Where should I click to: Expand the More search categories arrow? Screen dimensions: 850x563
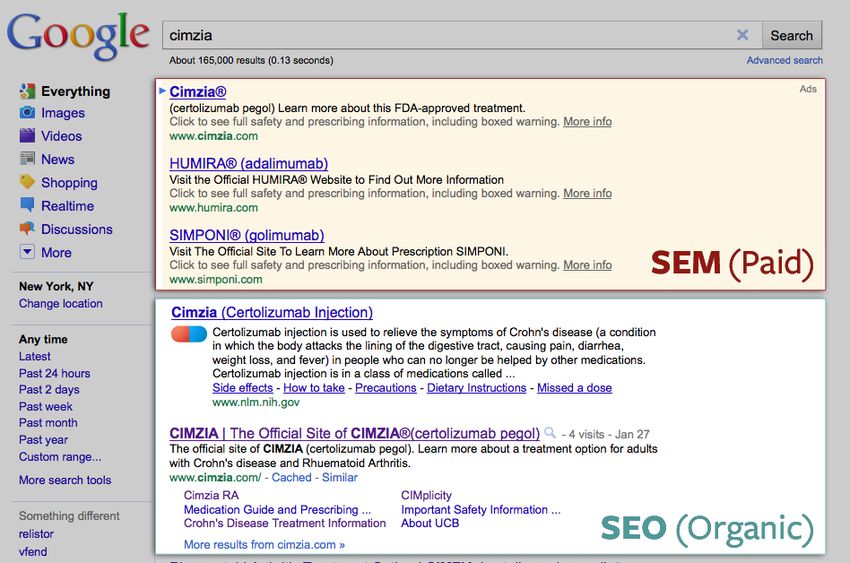27,252
